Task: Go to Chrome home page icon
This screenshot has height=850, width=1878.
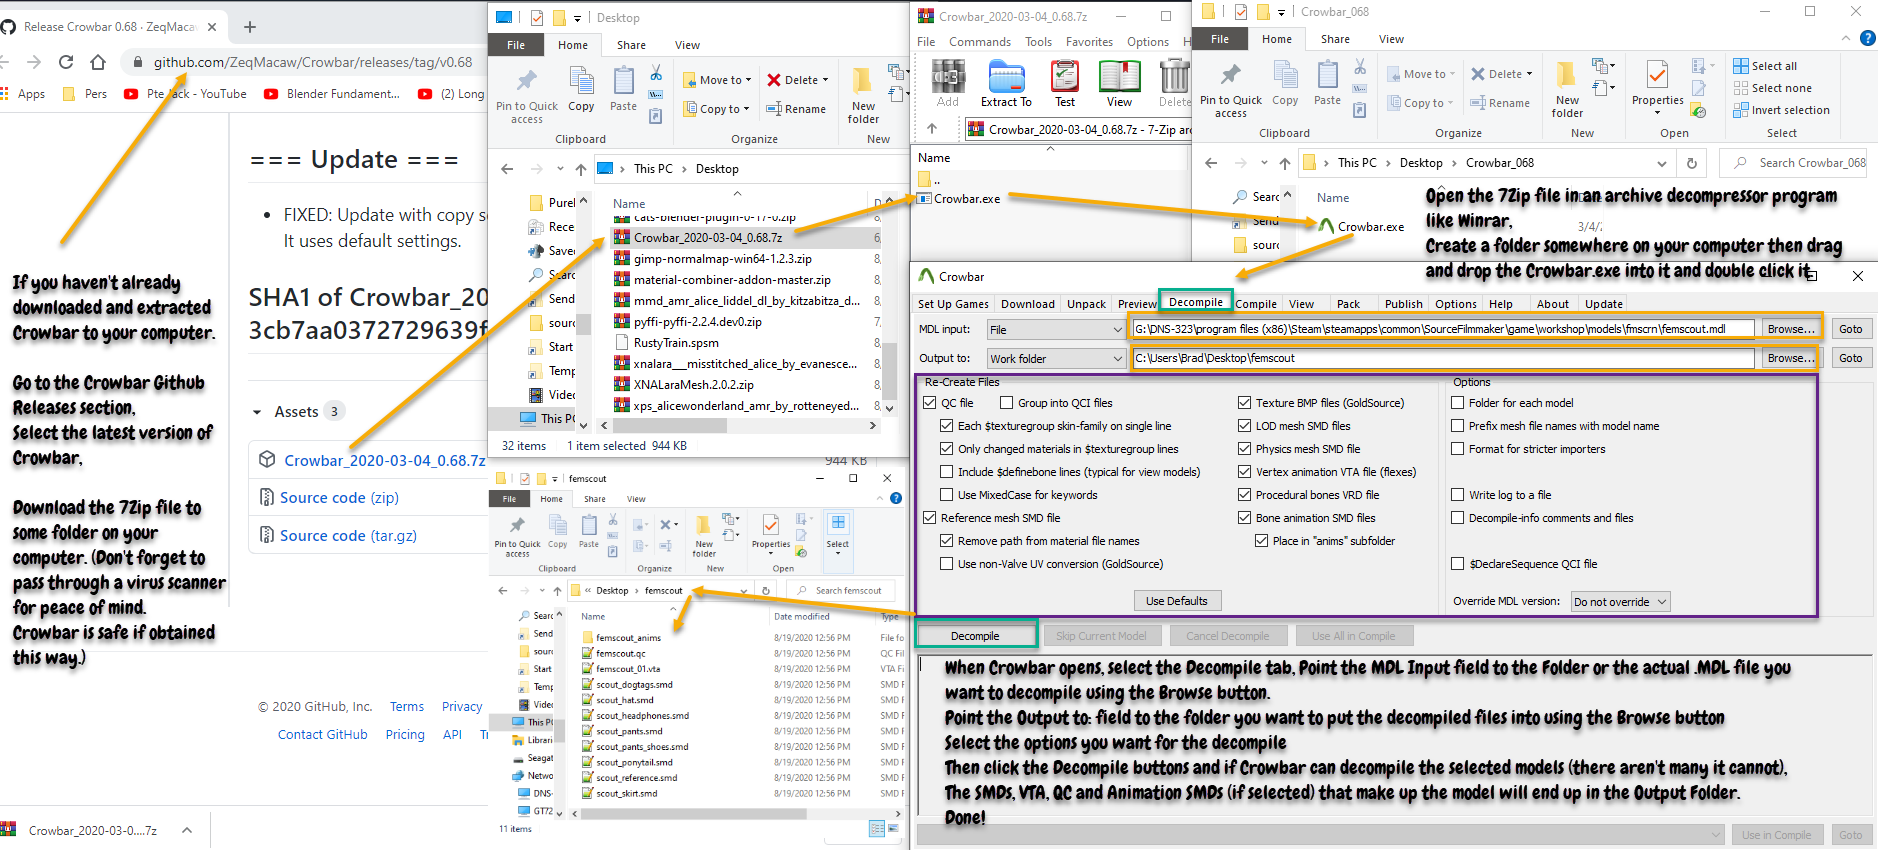Action: pyautogui.click(x=98, y=62)
